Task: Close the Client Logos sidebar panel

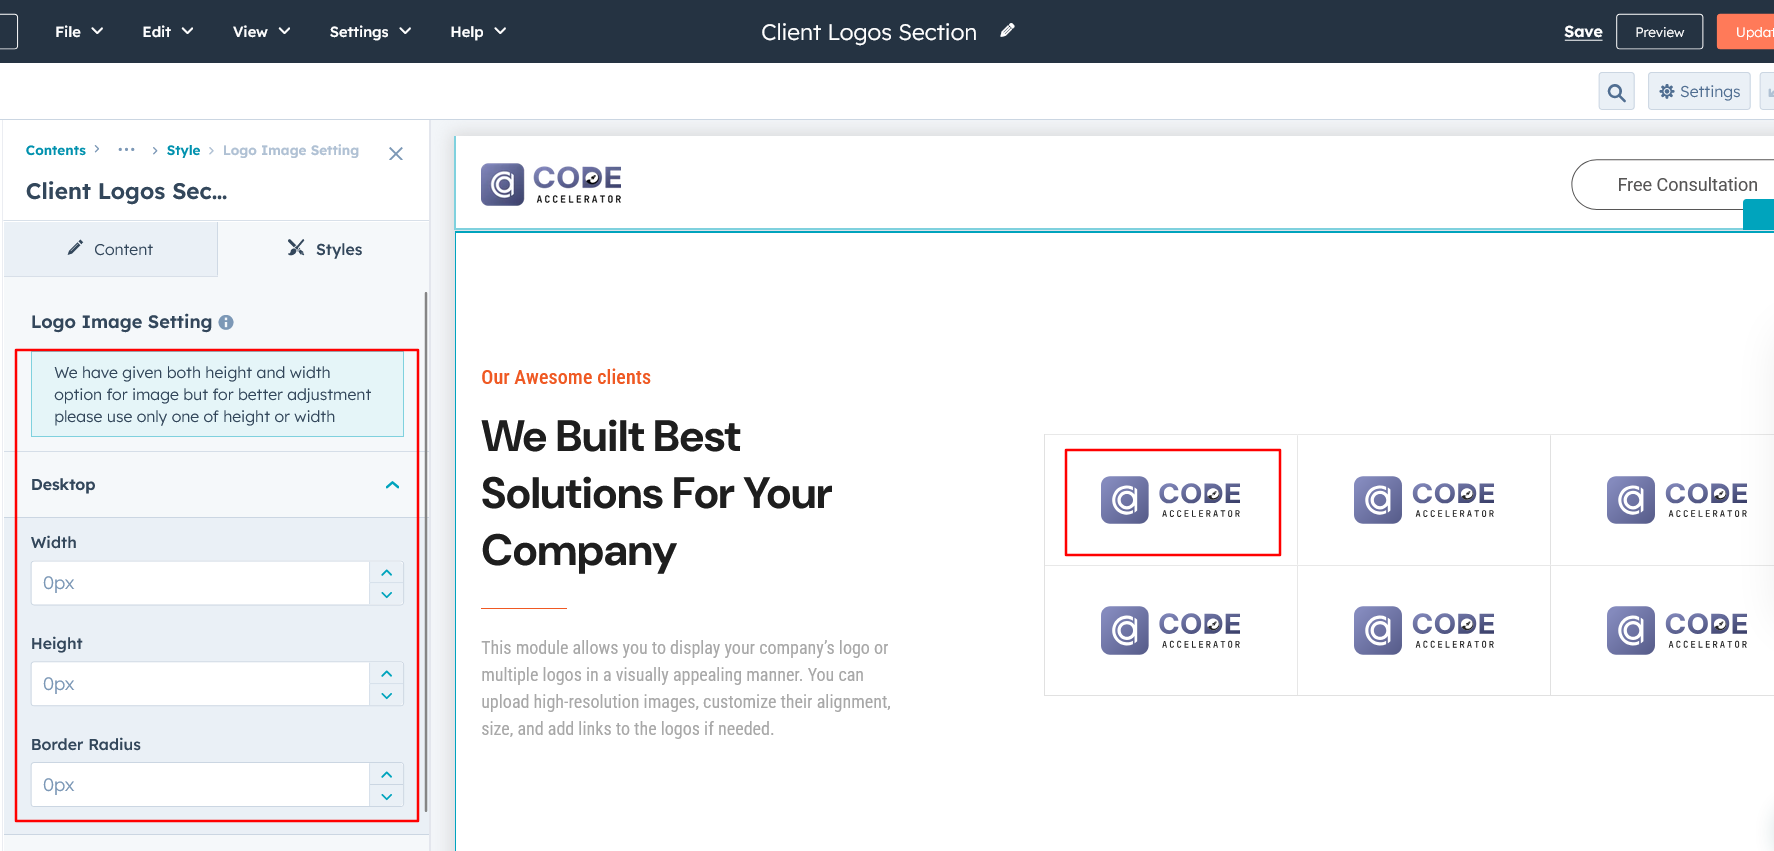Action: pos(396,153)
